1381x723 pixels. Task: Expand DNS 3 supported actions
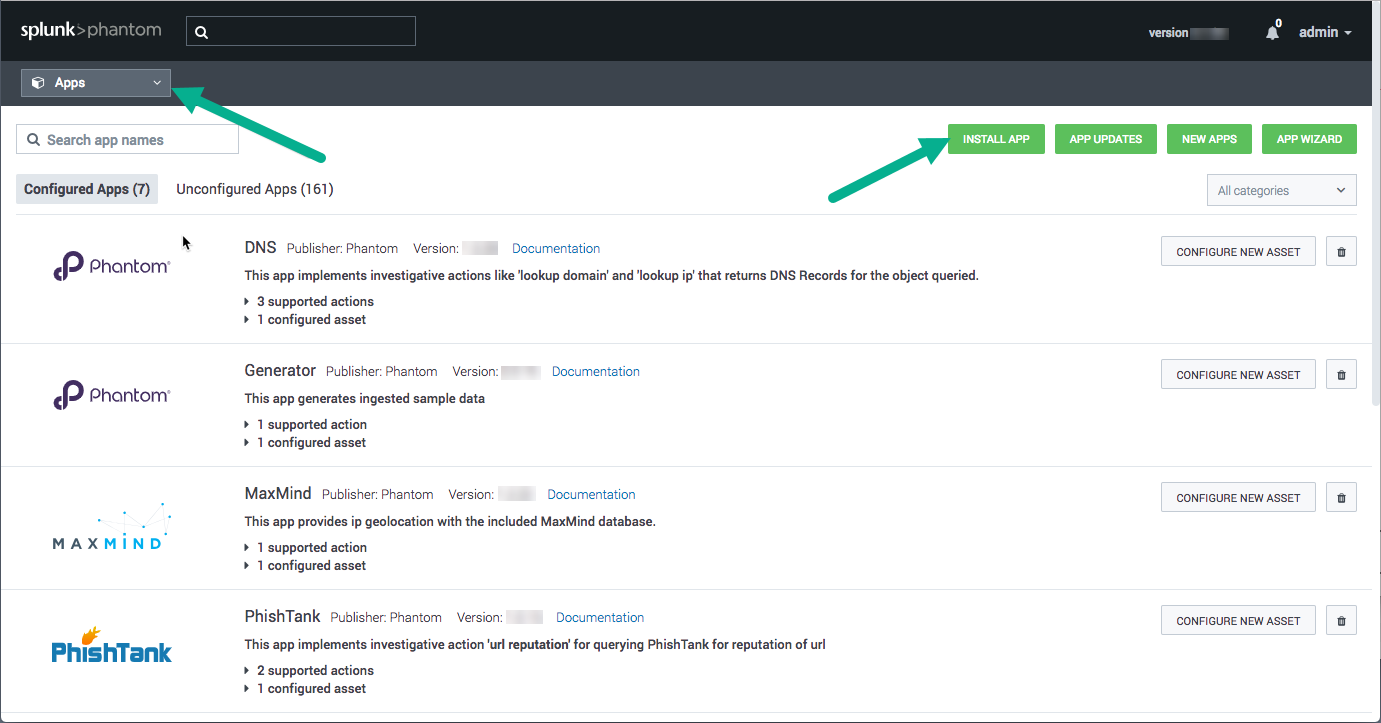click(x=309, y=301)
